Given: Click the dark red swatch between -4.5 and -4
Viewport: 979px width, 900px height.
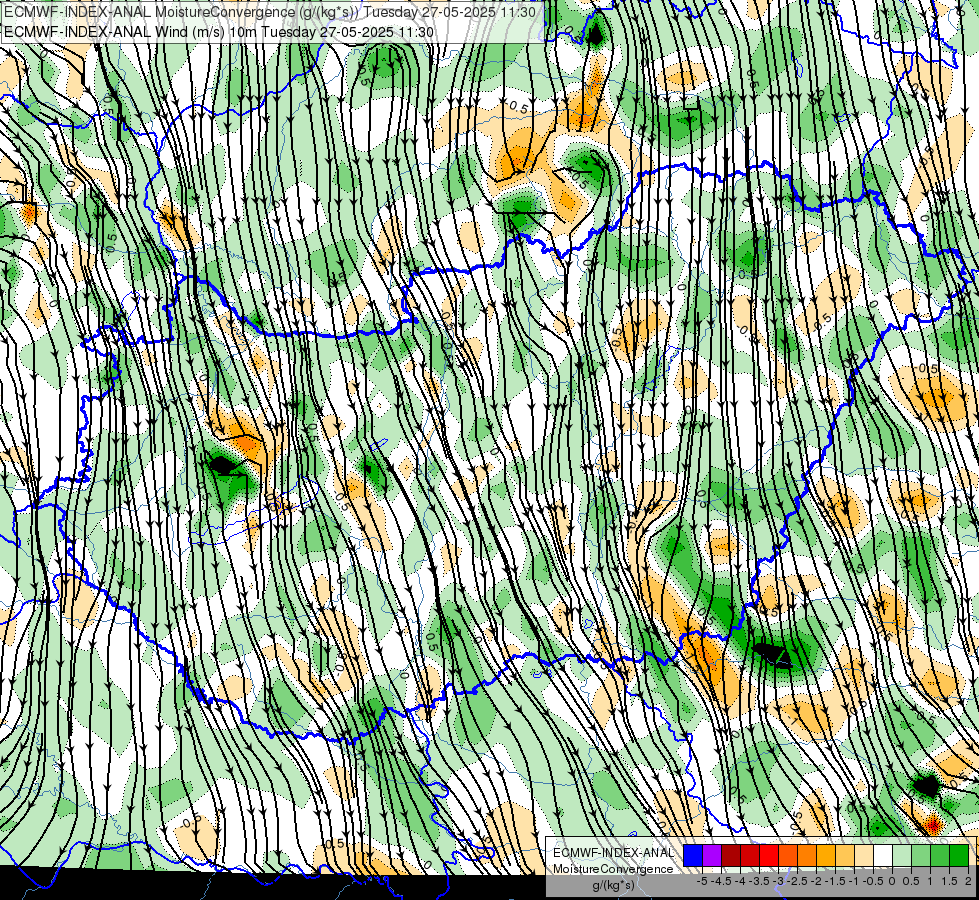Looking at the screenshot, I should pos(731,856).
